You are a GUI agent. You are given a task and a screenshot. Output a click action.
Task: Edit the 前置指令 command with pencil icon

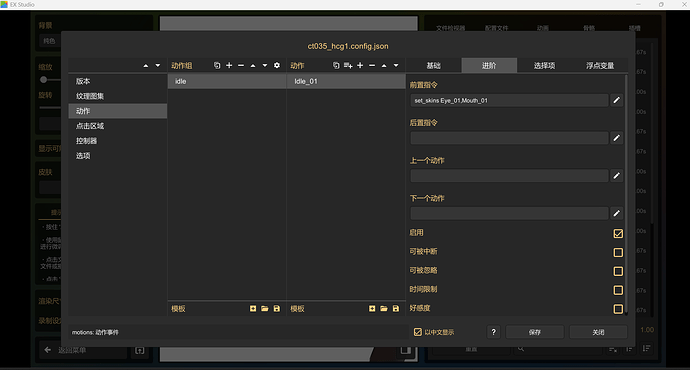(617, 100)
